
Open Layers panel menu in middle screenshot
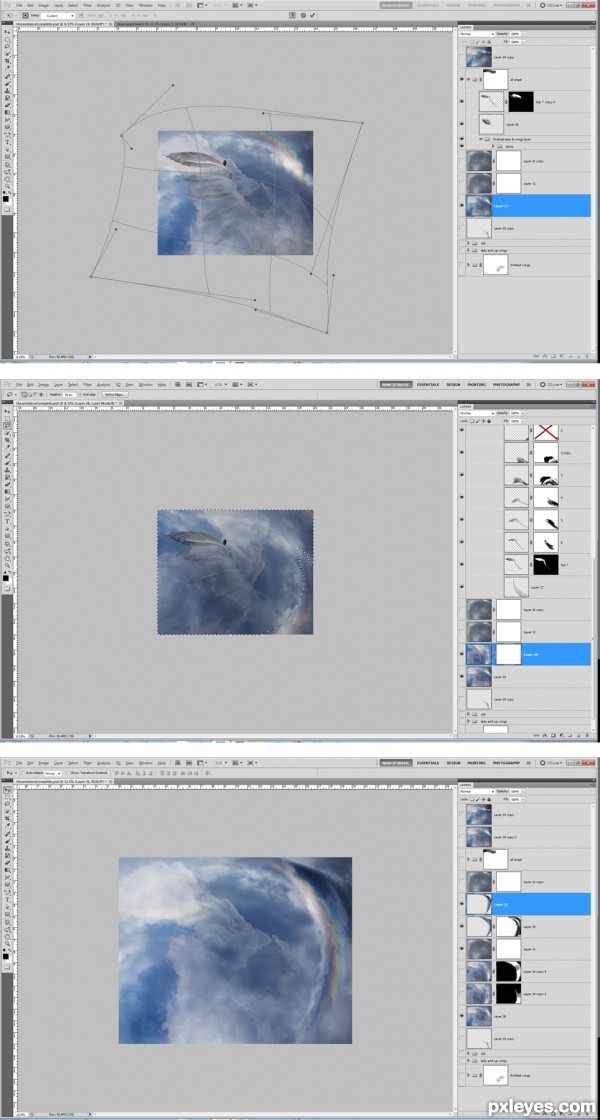tap(594, 406)
